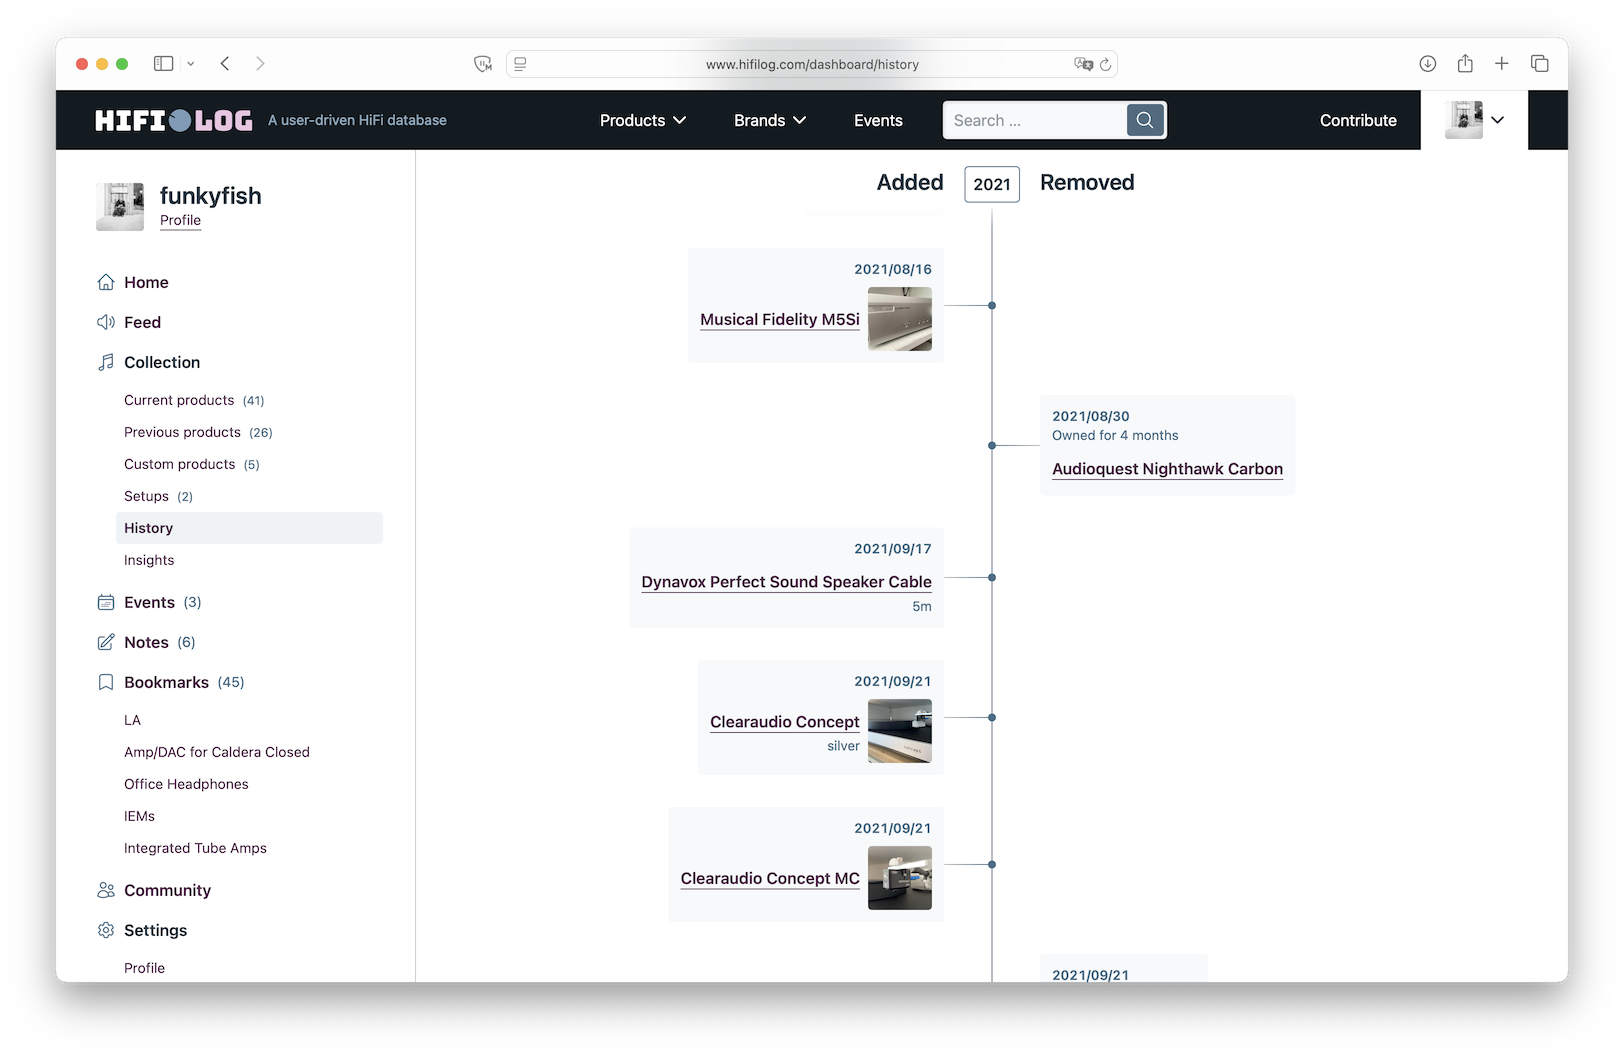Click the translate icon in address bar

coord(1083,64)
